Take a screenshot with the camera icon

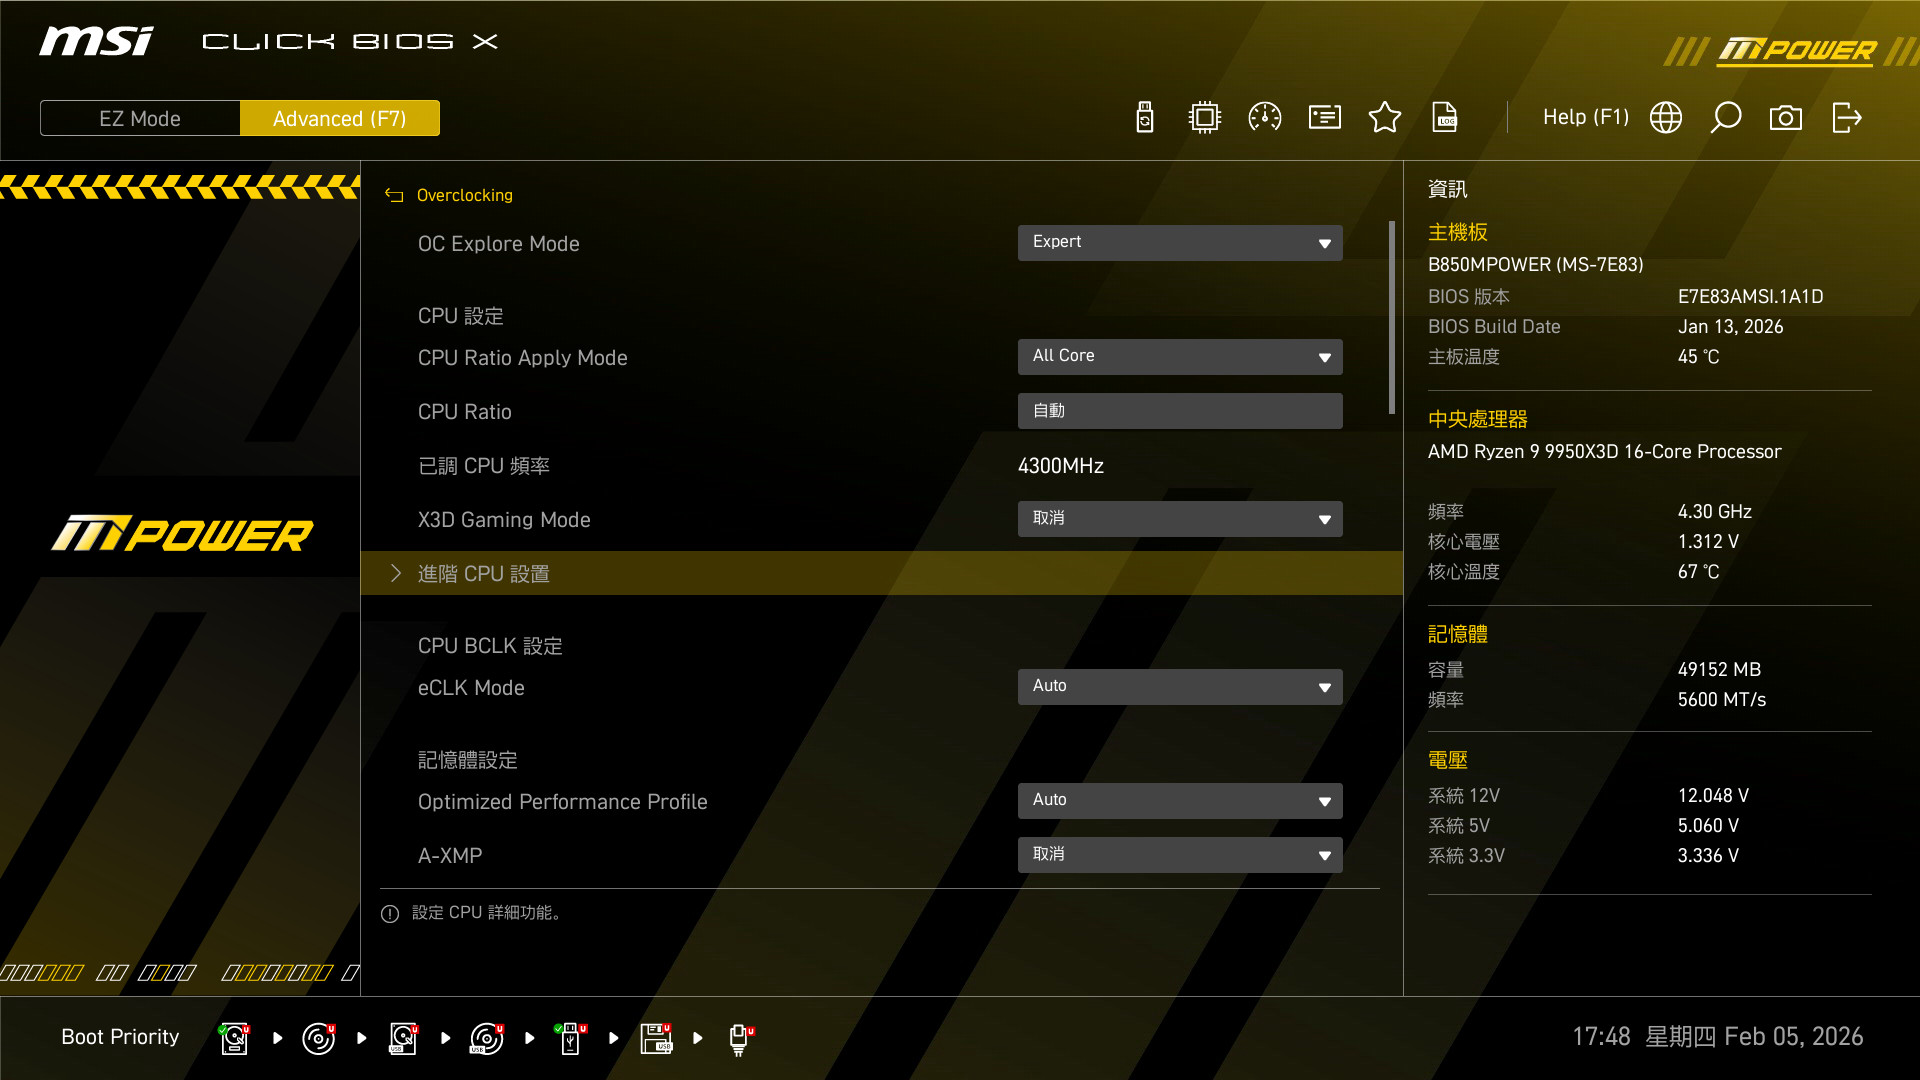(1786, 118)
